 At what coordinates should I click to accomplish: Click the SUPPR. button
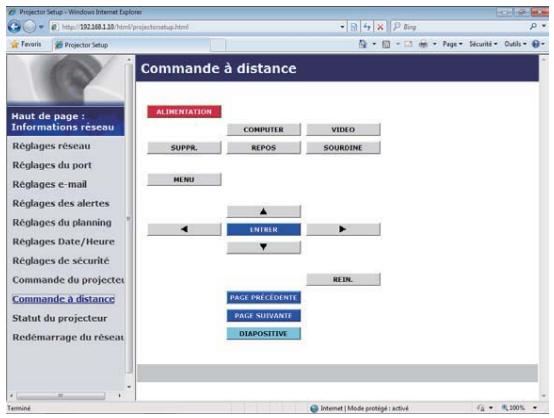[x=184, y=148]
